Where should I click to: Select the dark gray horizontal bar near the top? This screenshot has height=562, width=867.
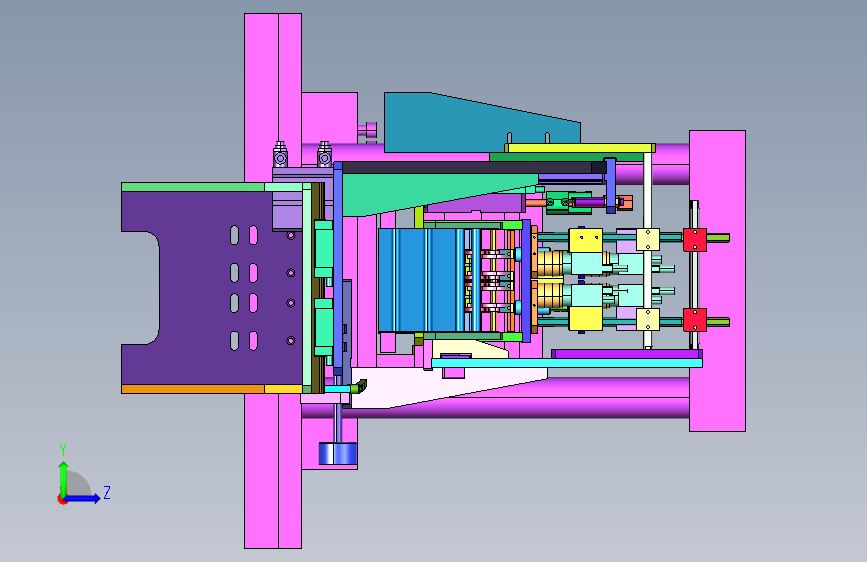(x=474, y=168)
